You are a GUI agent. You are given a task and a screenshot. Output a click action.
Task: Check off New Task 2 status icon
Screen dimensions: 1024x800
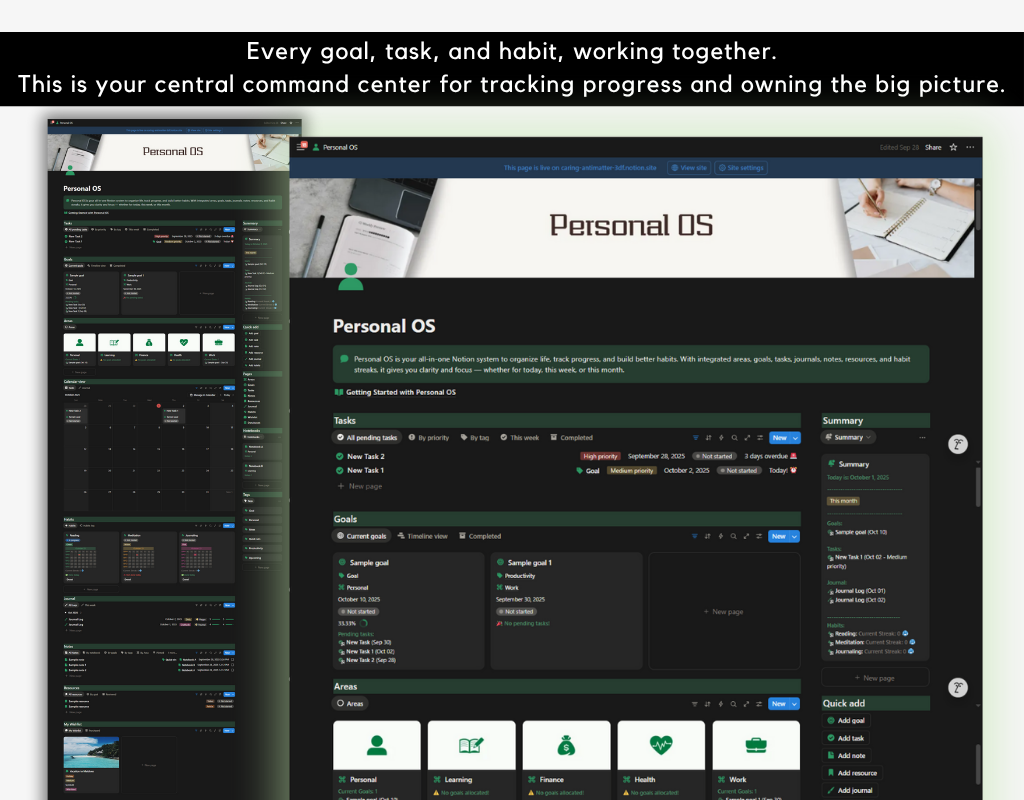pos(340,456)
